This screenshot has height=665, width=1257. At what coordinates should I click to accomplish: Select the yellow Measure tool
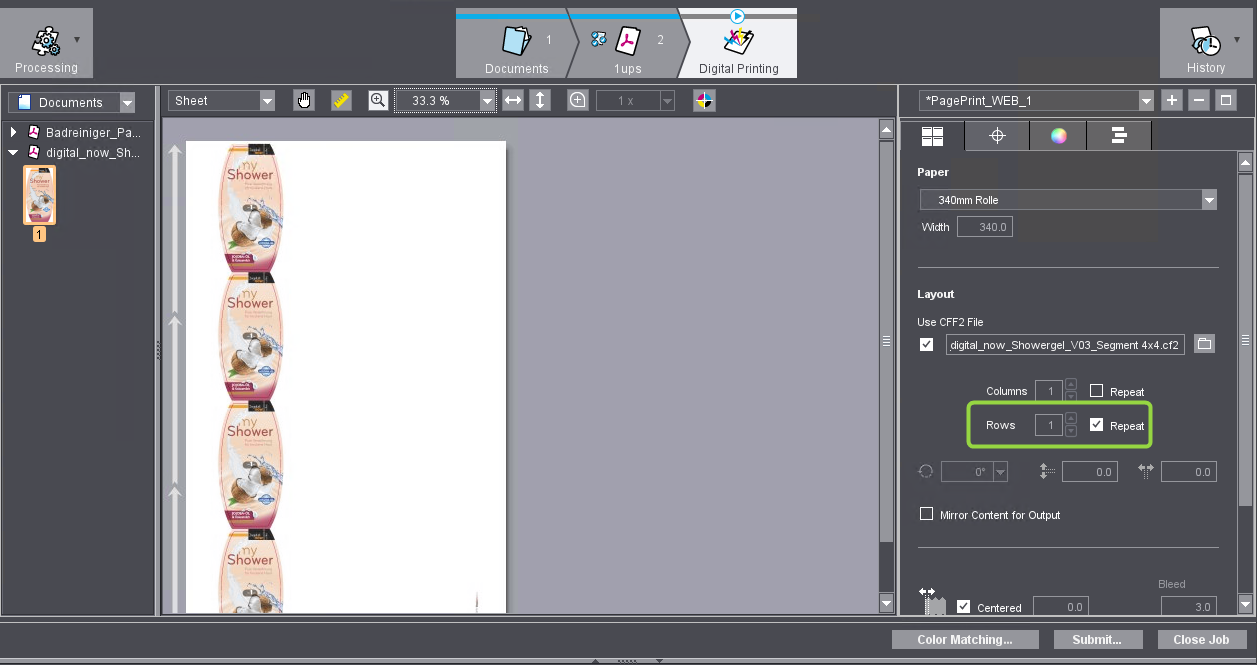coord(341,100)
